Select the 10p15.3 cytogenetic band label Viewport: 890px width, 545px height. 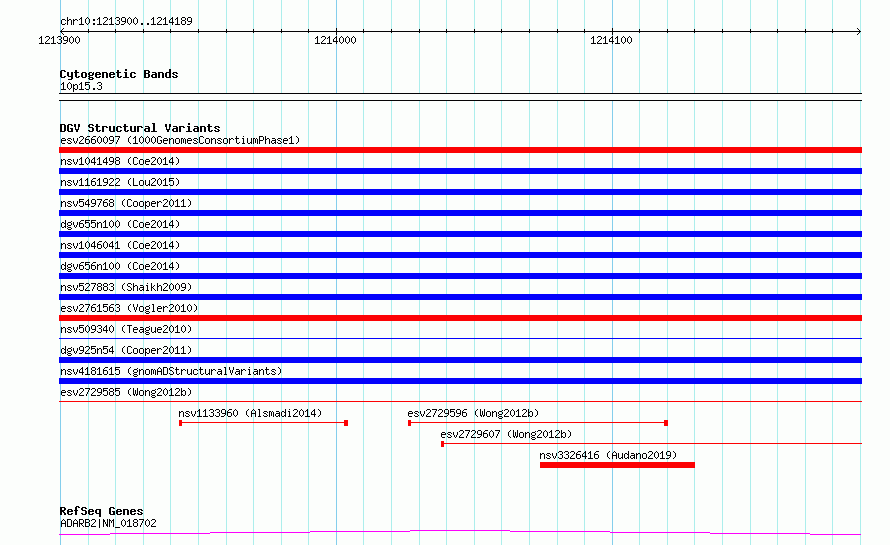(x=81, y=86)
